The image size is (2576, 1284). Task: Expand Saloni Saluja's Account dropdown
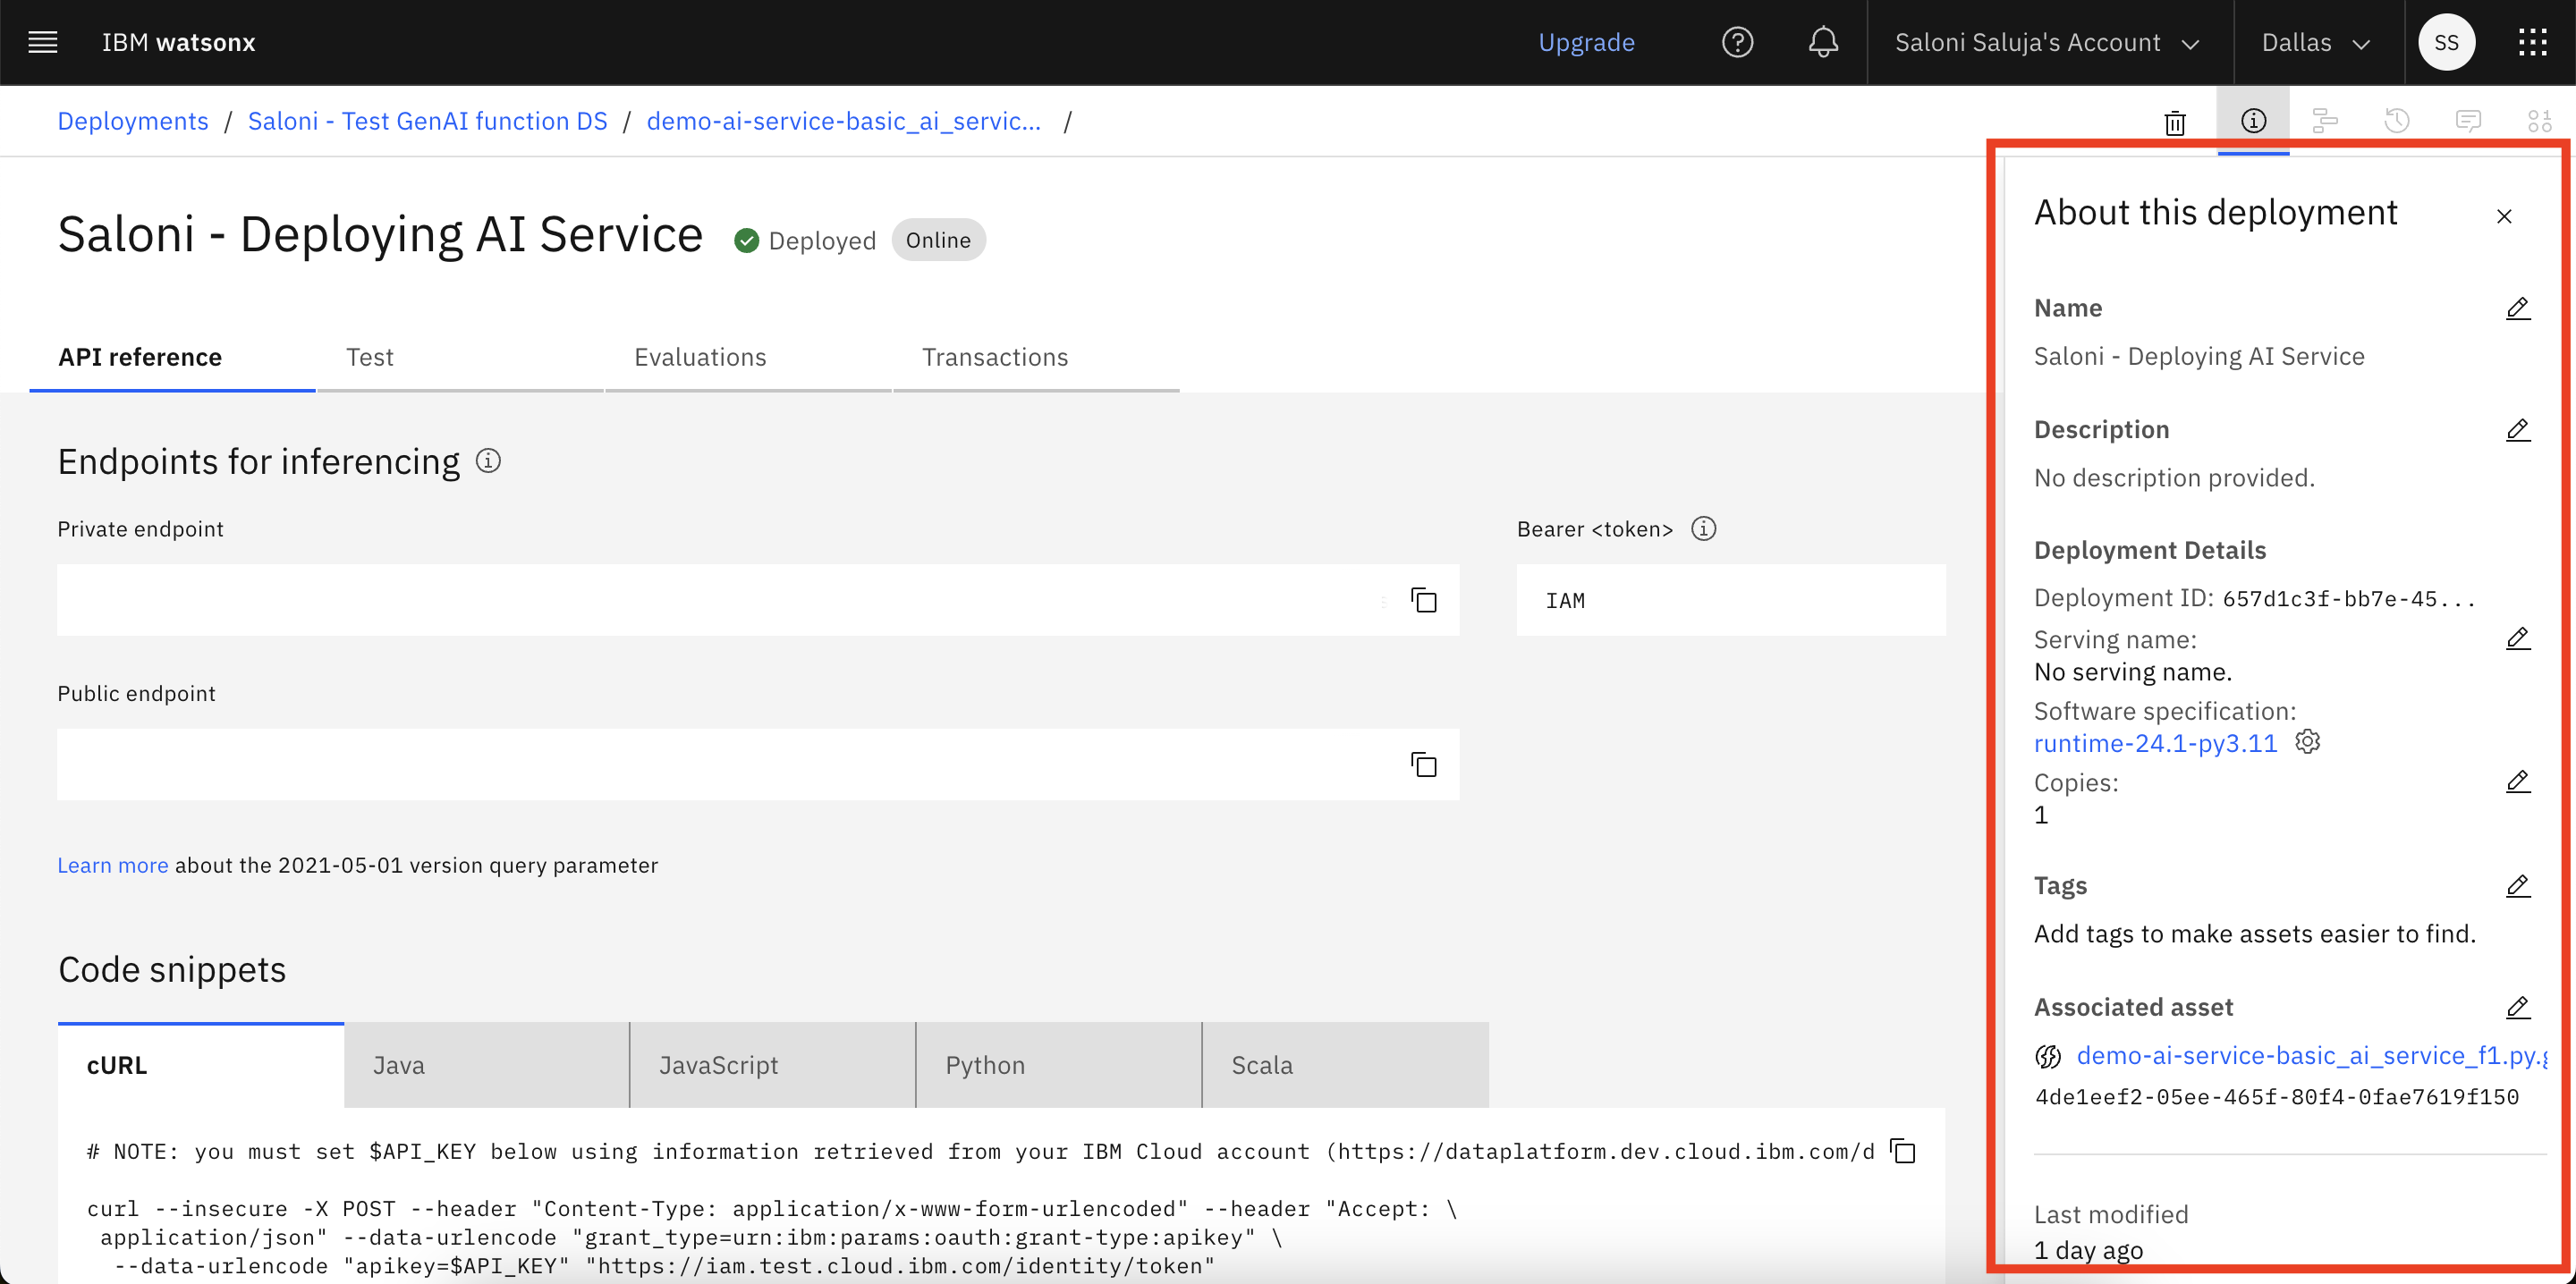pyautogui.click(x=2047, y=42)
